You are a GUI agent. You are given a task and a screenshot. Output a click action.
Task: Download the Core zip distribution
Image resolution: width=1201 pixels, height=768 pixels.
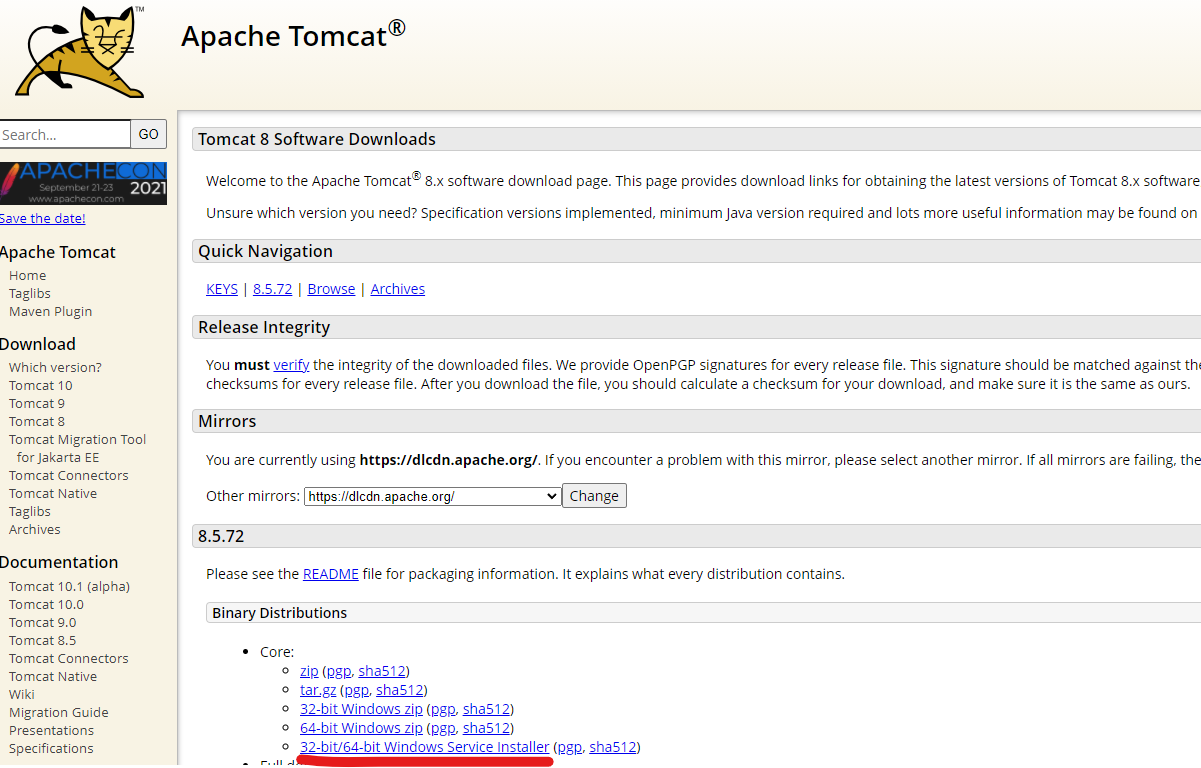tap(309, 671)
